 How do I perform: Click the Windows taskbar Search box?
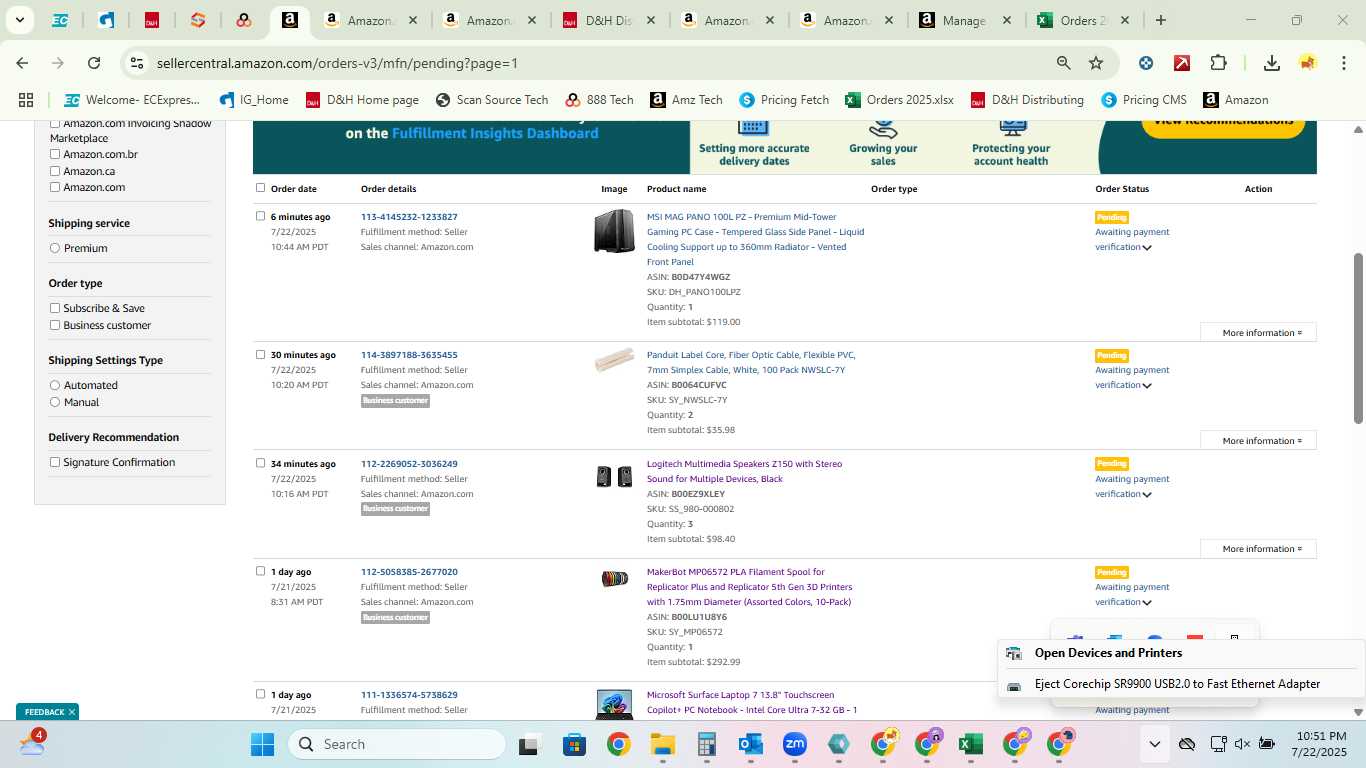(397, 744)
